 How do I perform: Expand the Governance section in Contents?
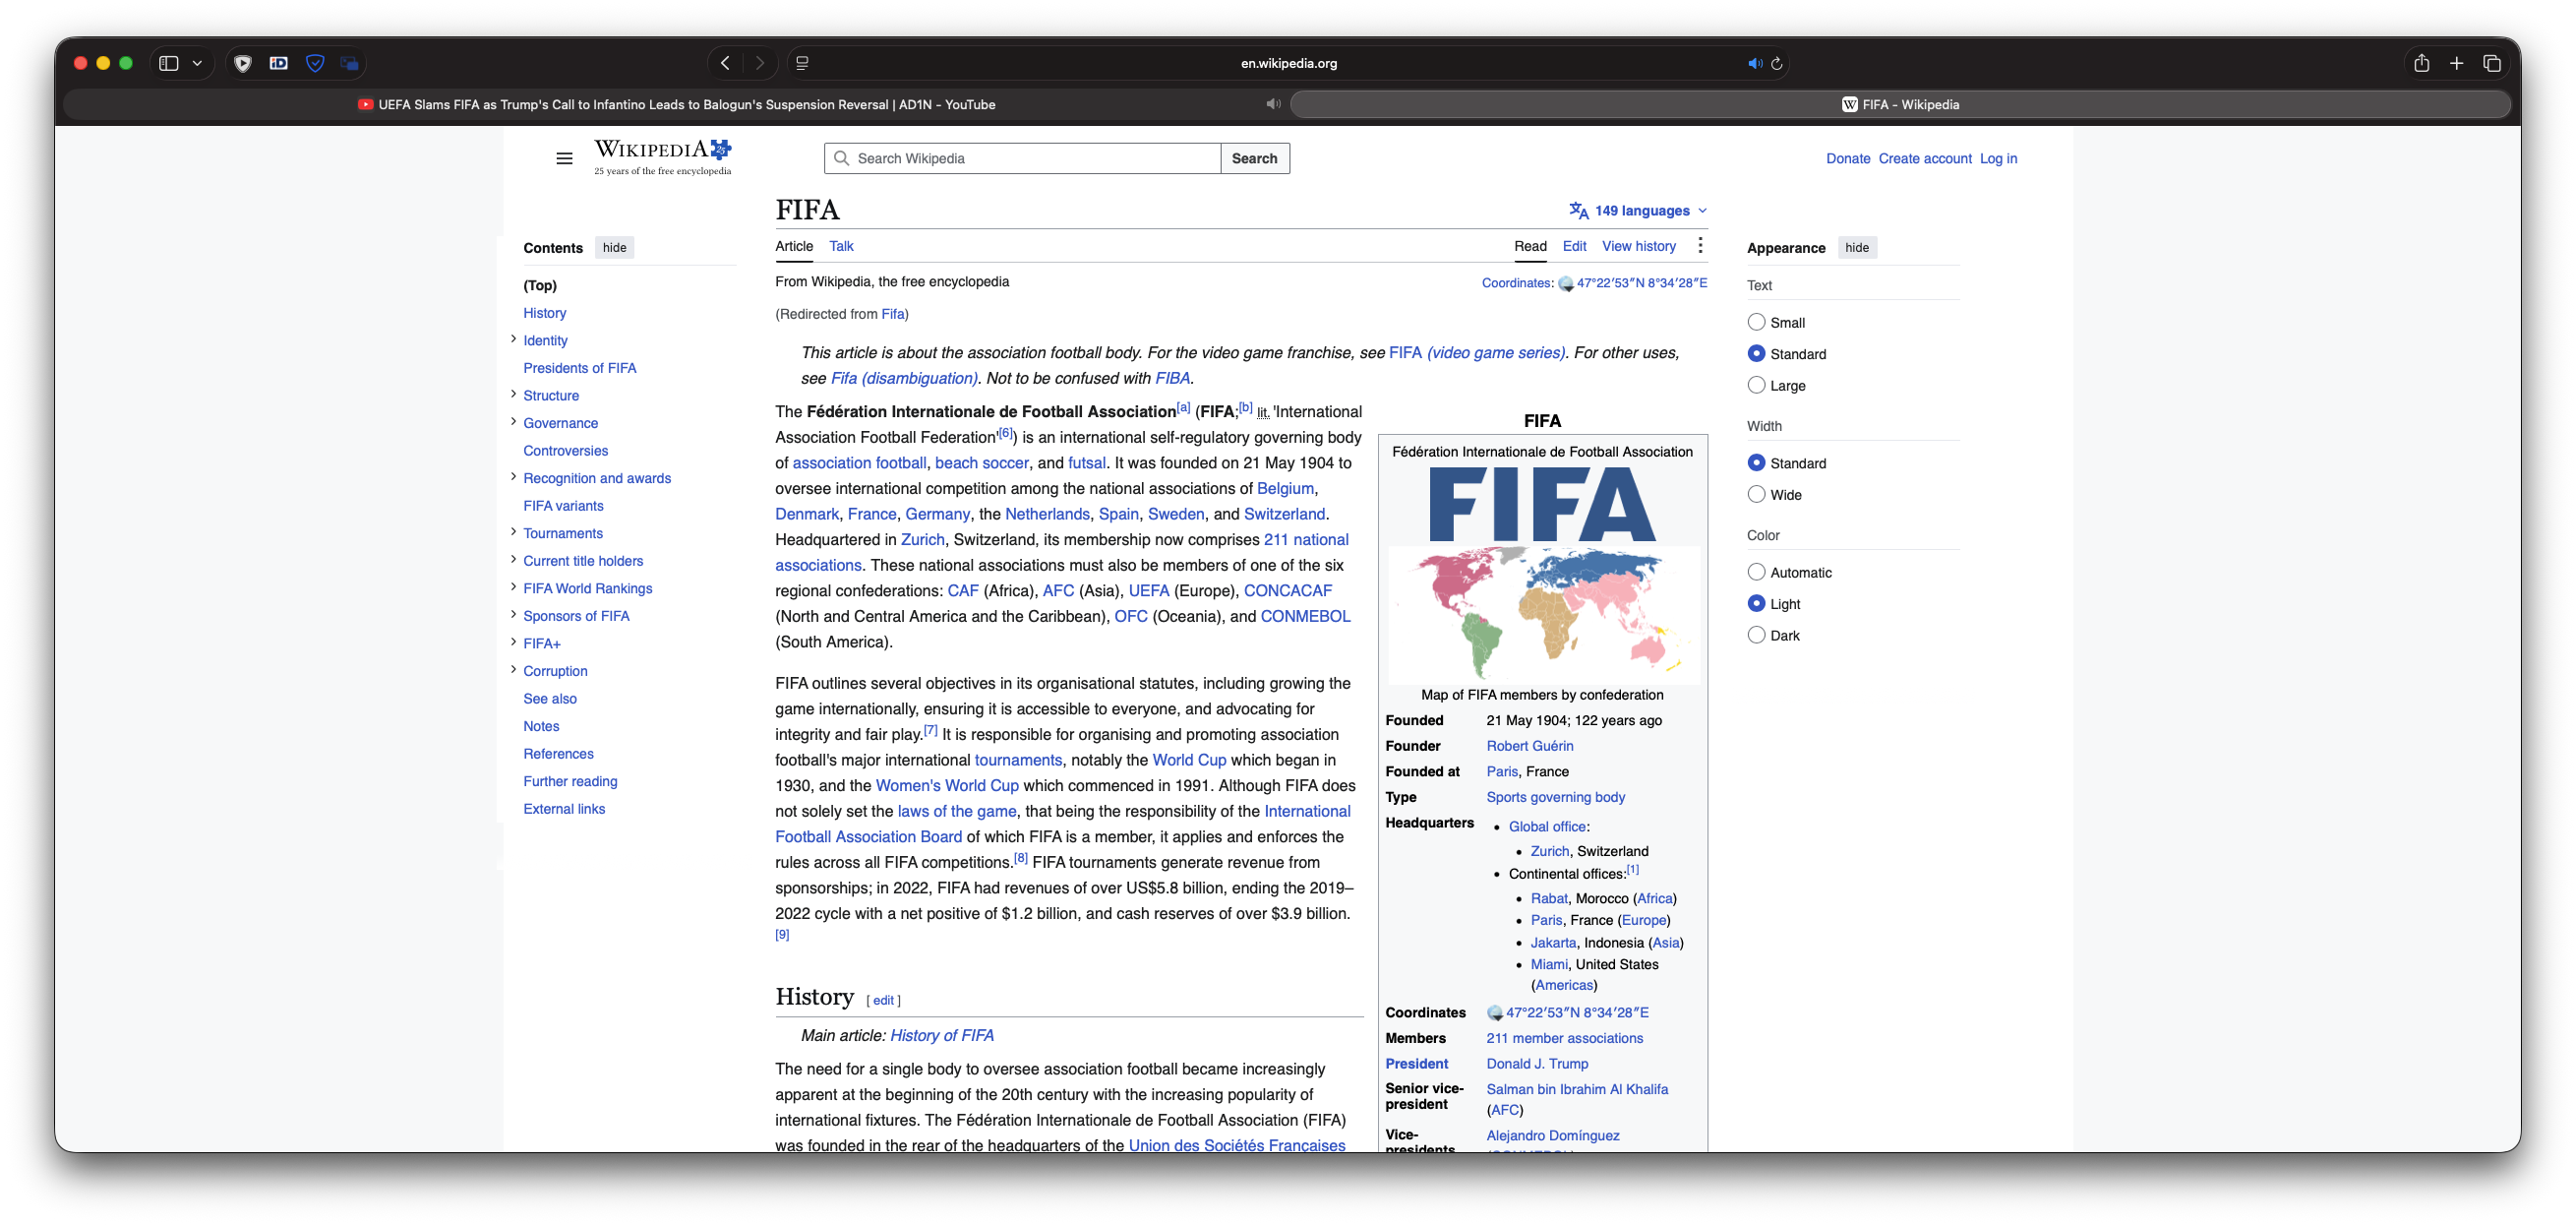pyautogui.click(x=513, y=422)
